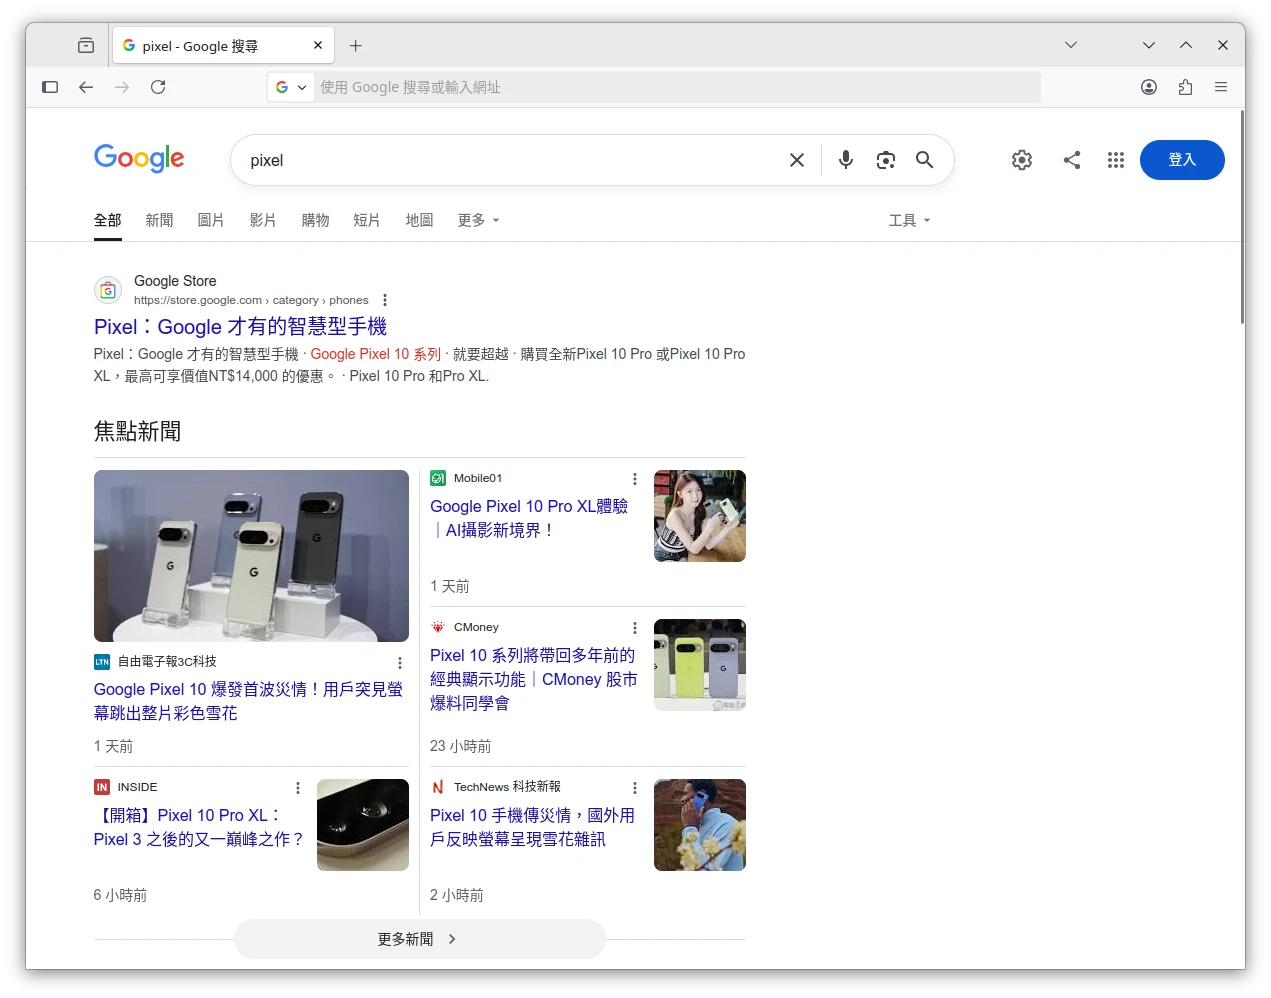
Task: Switch to the 新聞 news tab
Action: click(159, 220)
